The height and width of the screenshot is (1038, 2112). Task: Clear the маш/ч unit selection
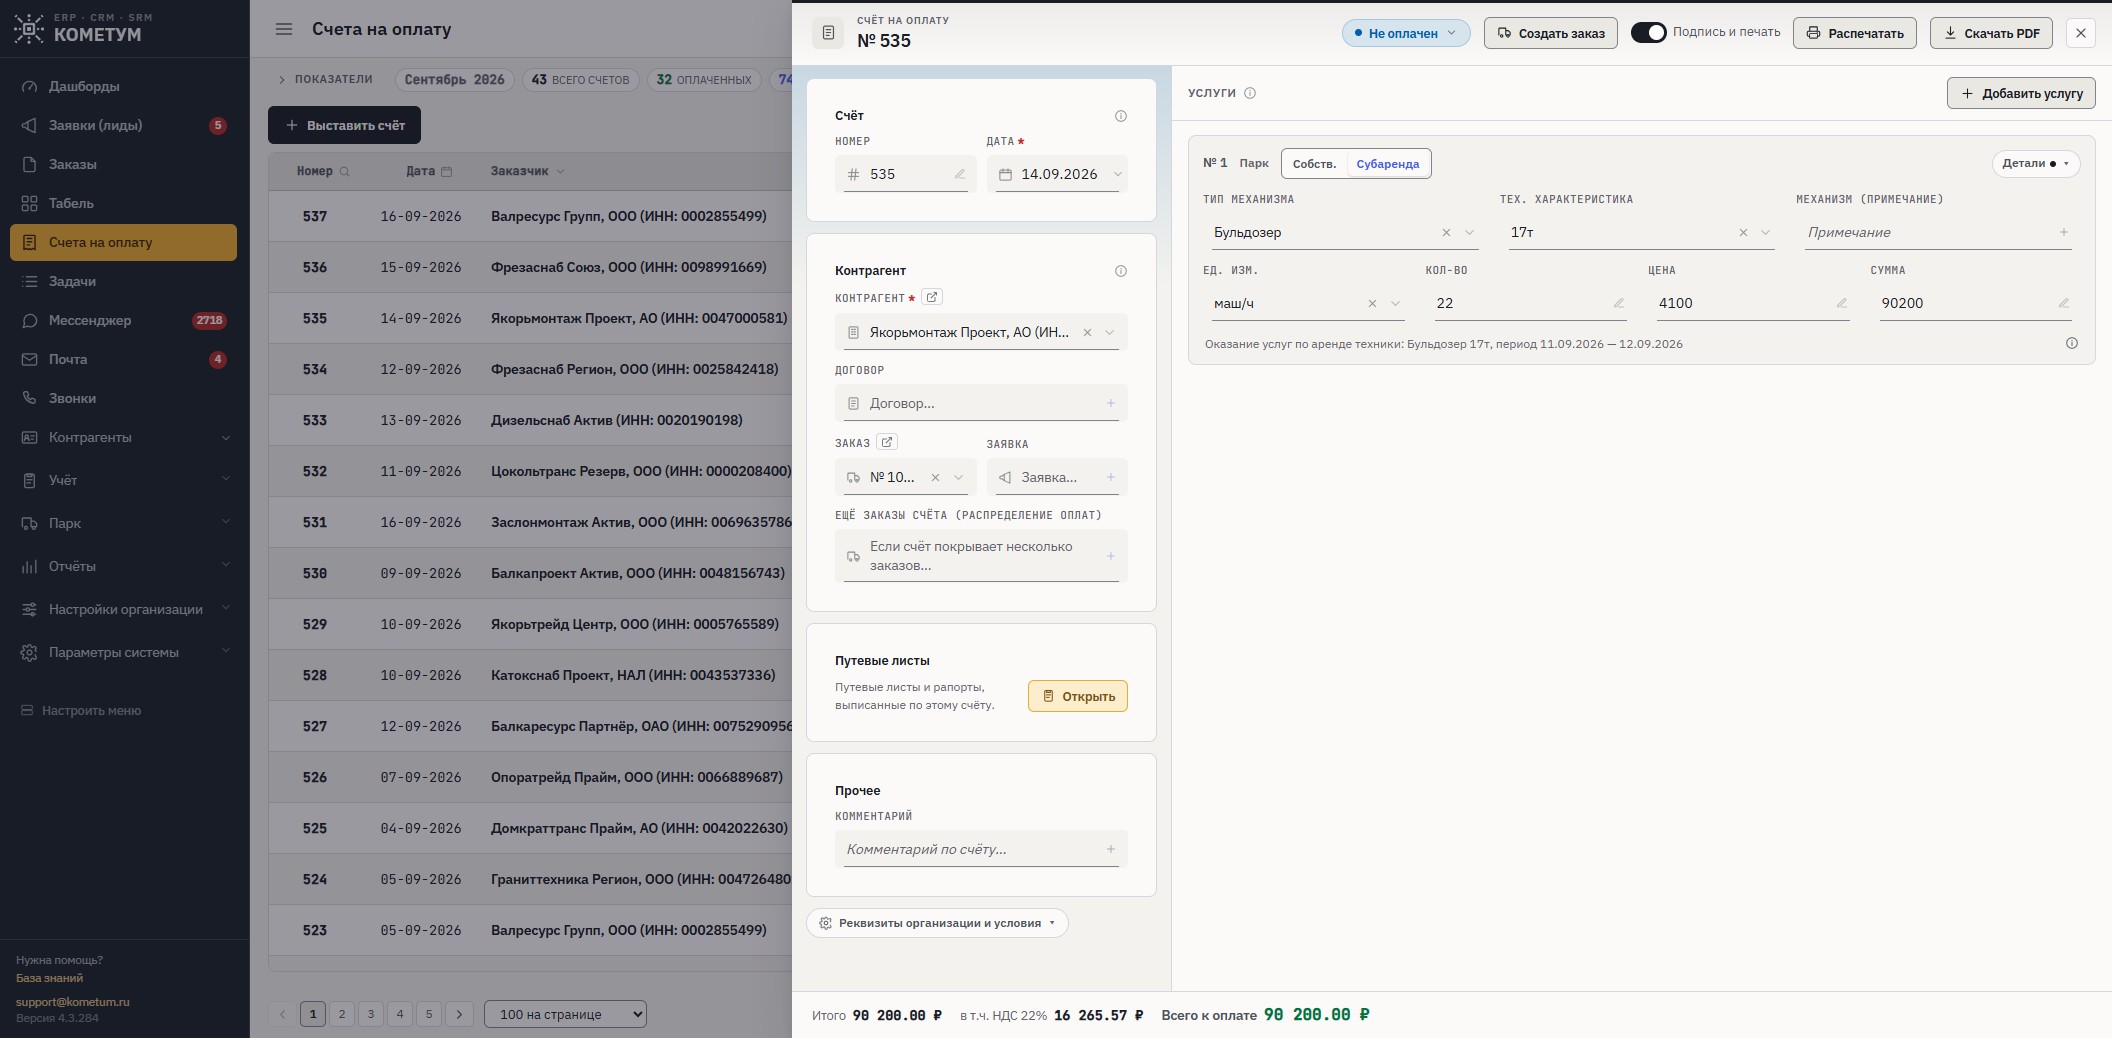pos(1372,303)
